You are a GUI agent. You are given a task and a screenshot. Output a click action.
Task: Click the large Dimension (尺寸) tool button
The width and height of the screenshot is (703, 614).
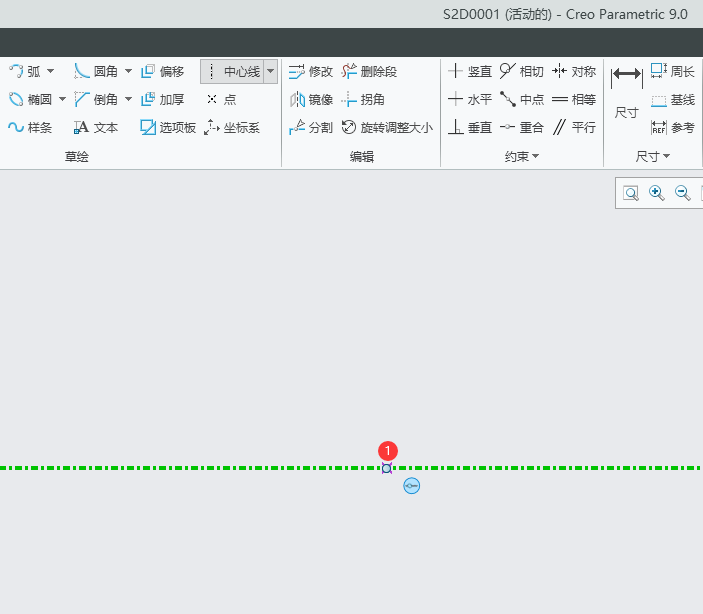coord(627,92)
